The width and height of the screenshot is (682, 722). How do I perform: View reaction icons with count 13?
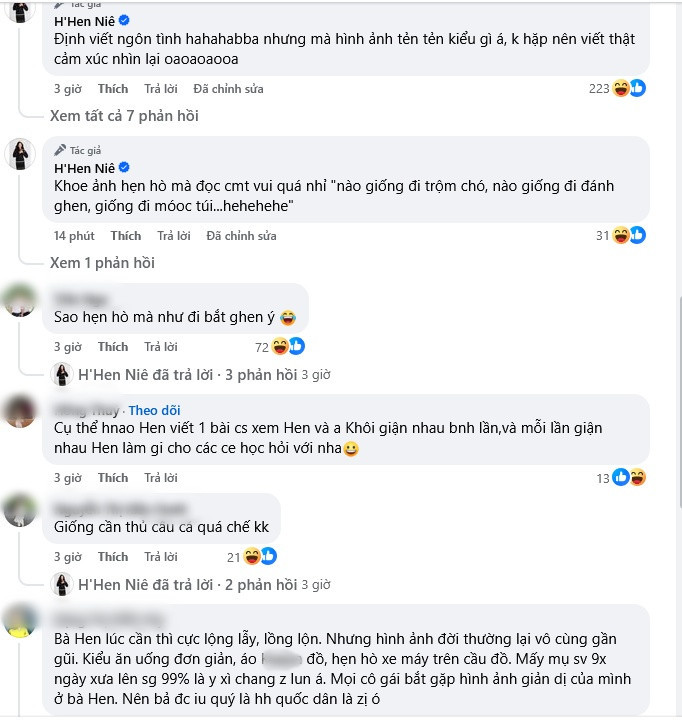[629, 478]
